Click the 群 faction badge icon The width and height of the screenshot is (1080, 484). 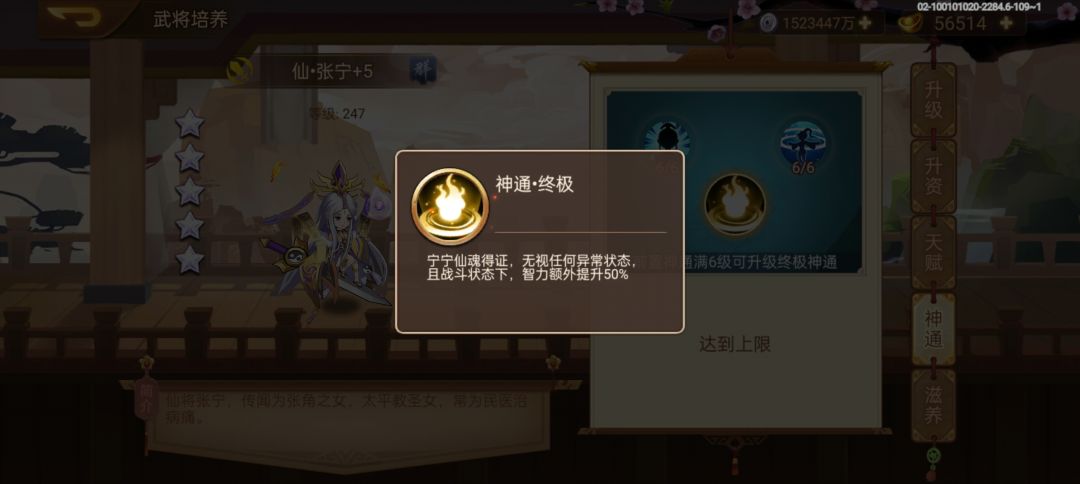point(421,70)
